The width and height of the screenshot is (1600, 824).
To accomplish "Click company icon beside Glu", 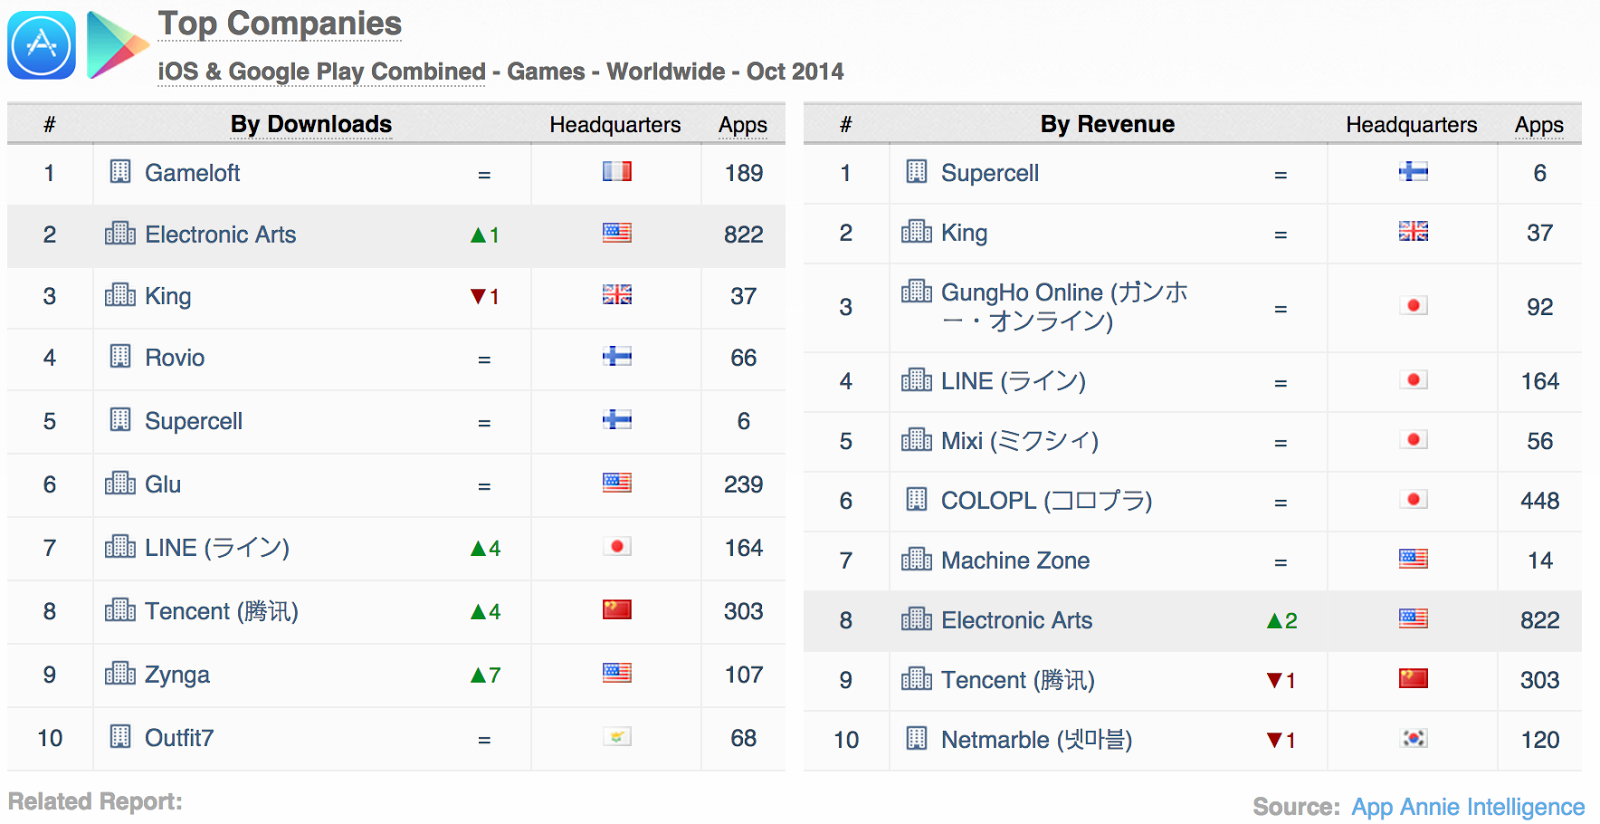I will [x=120, y=484].
